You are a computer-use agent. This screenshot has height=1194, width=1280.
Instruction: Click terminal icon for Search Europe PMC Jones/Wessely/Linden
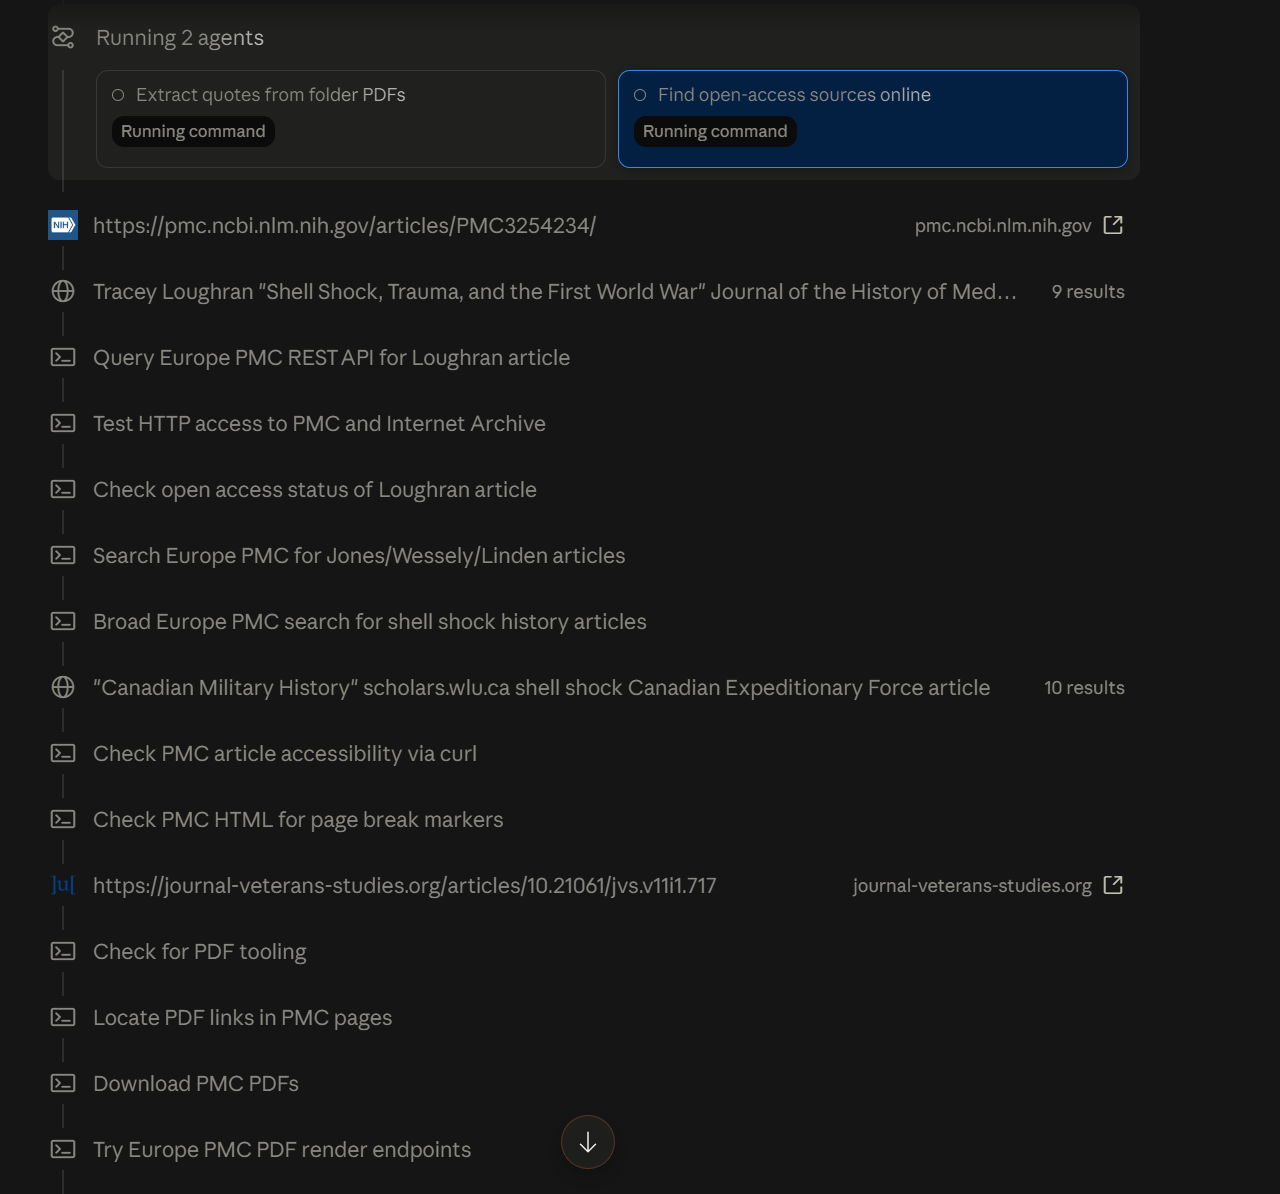pyautogui.click(x=63, y=555)
